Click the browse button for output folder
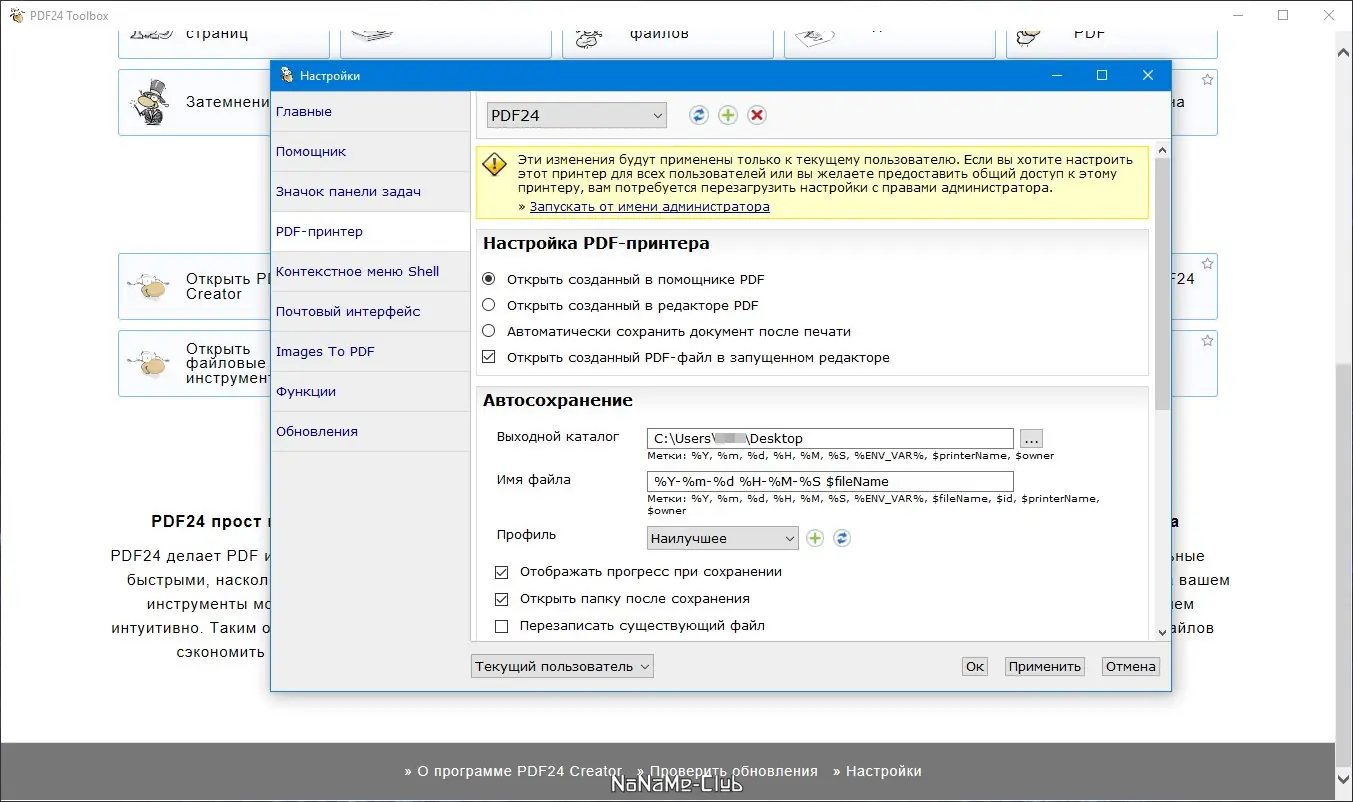This screenshot has width=1353, height=802. click(x=1032, y=438)
